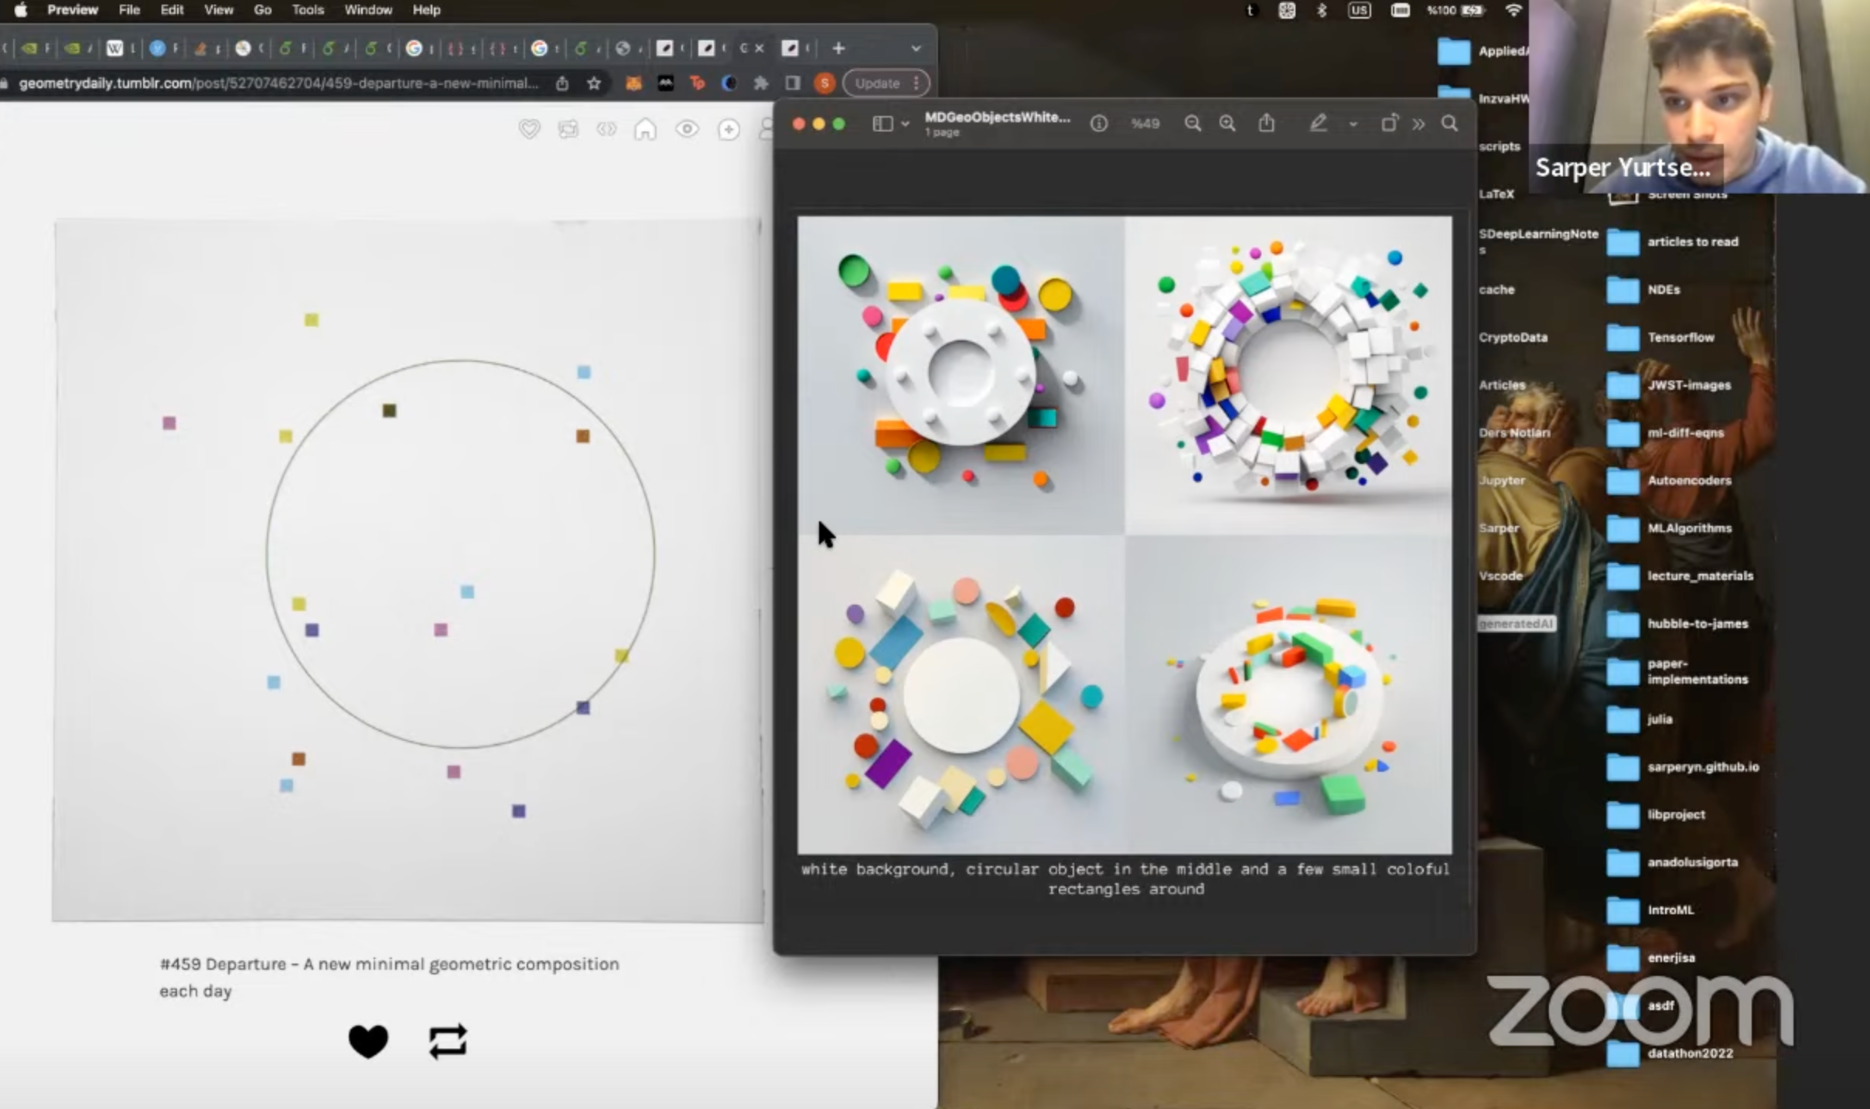Toggle the dark-mode moon extension
This screenshot has width=1870, height=1109.
coord(729,84)
